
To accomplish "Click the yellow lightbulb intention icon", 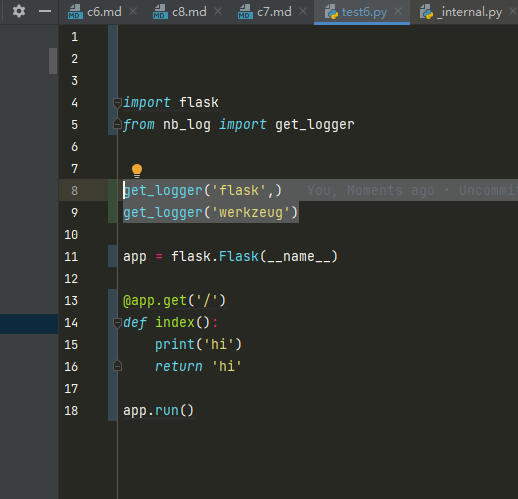I will pyautogui.click(x=137, y=171).
